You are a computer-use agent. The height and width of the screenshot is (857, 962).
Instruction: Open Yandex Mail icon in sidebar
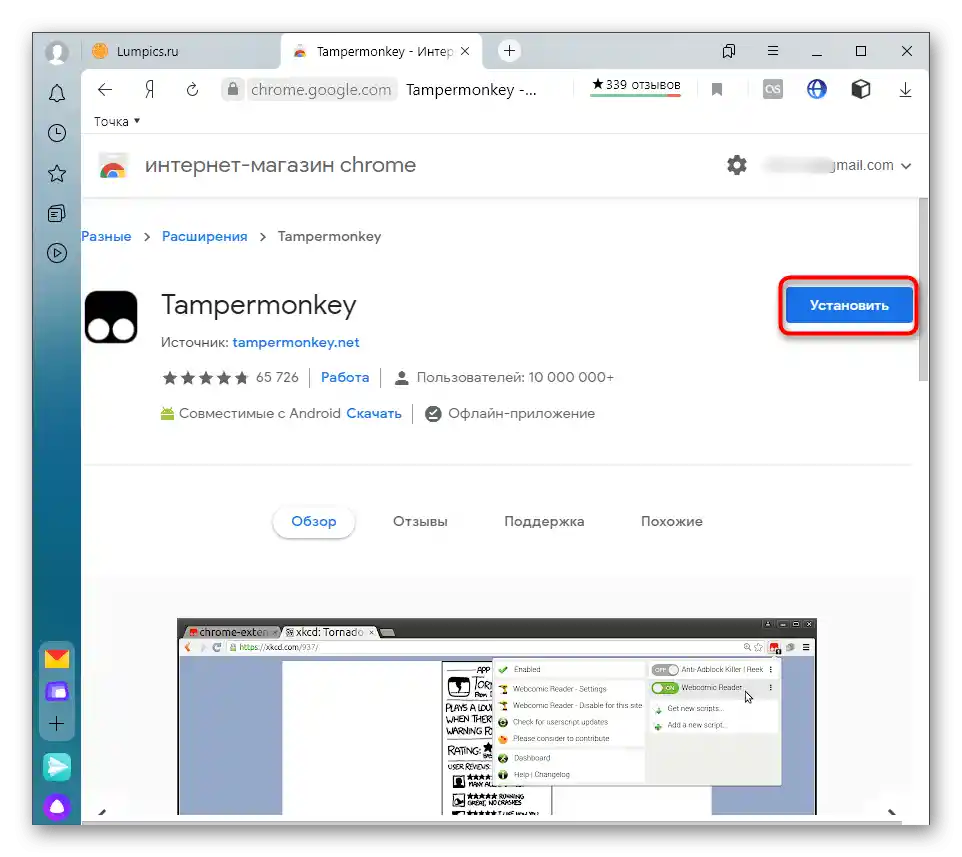tap(57, 659)
